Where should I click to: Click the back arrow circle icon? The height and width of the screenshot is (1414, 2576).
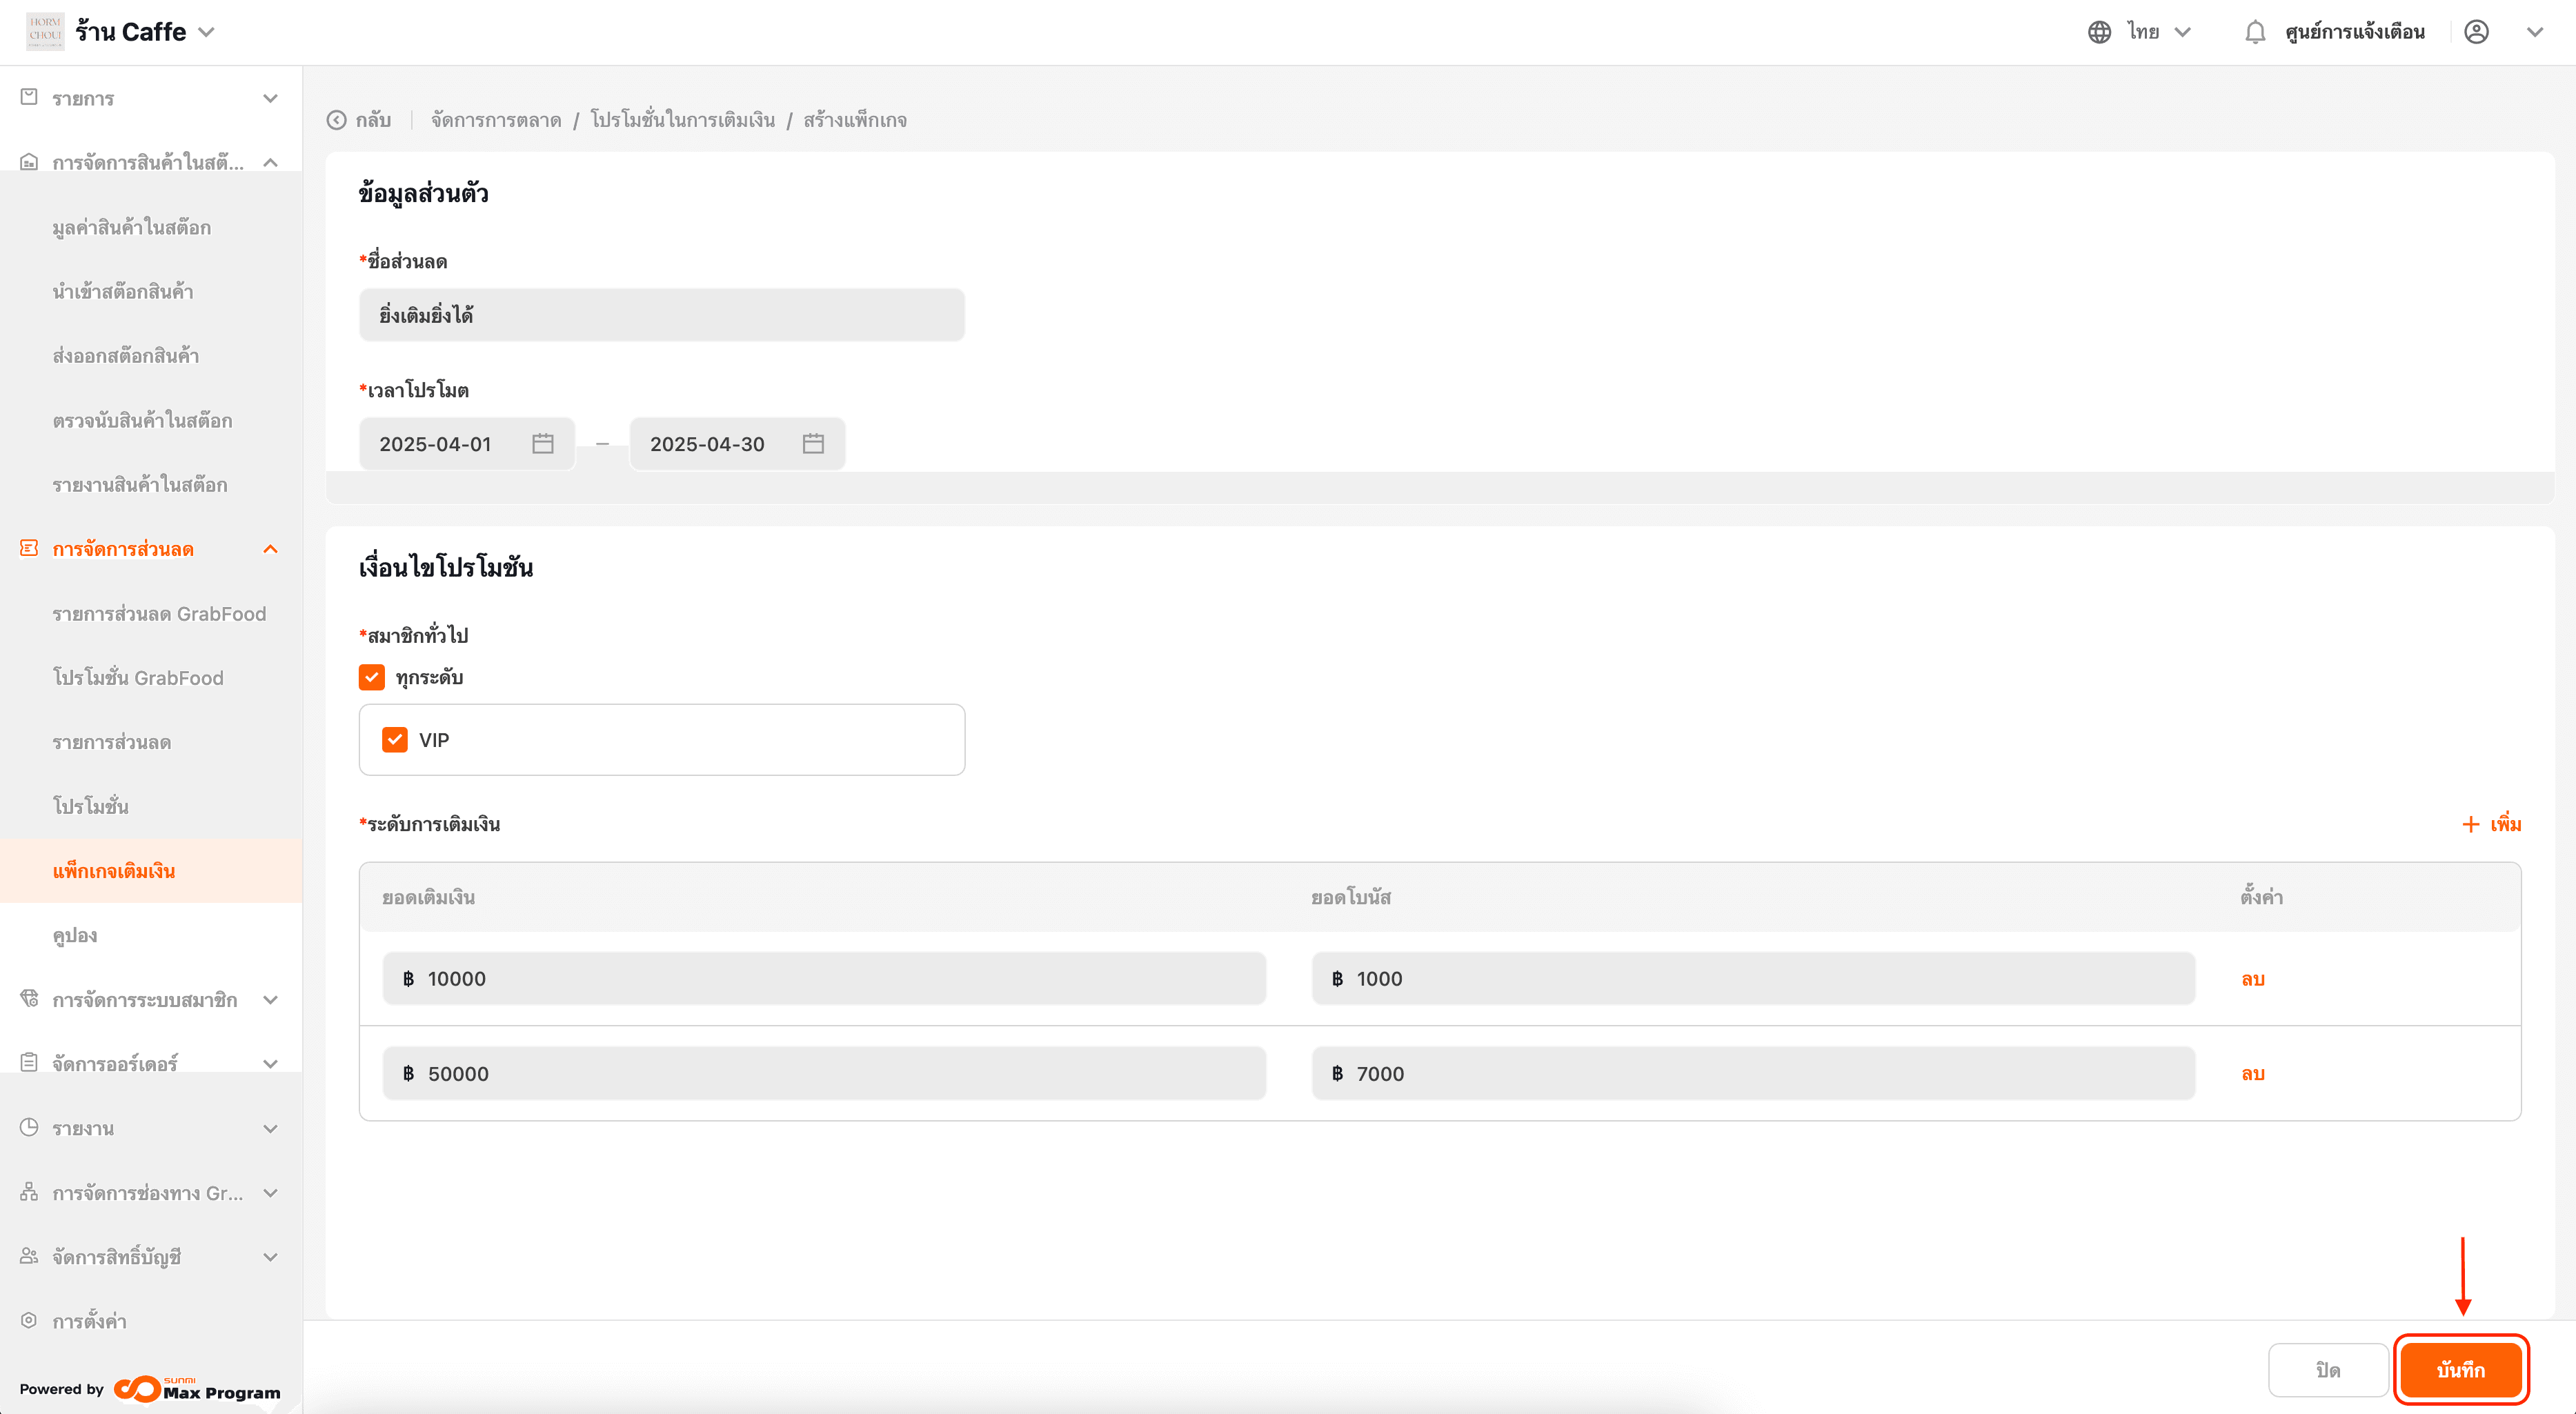tap(337, 120)
